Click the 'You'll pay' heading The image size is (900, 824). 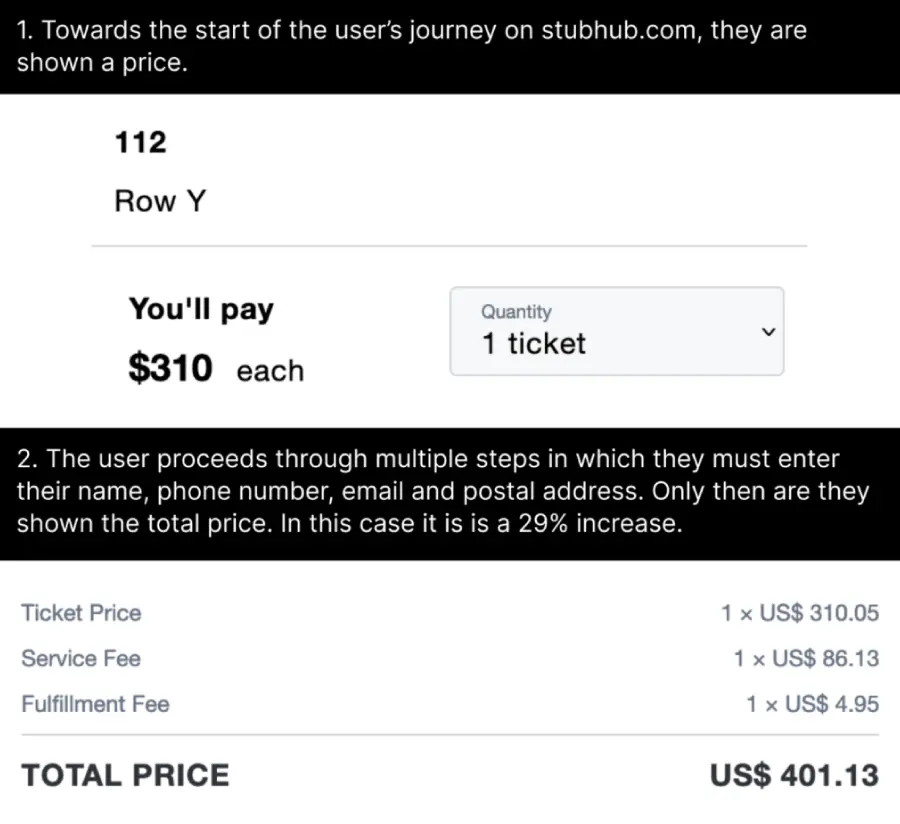tap(200, 309)
